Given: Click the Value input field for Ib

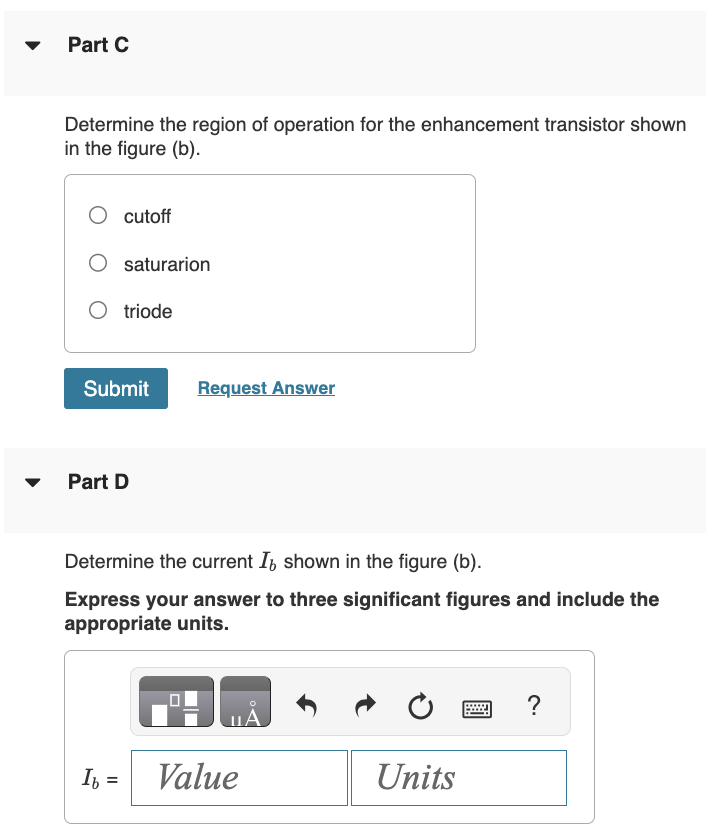Looking at the screenshot, I should (x=238, y=777).
